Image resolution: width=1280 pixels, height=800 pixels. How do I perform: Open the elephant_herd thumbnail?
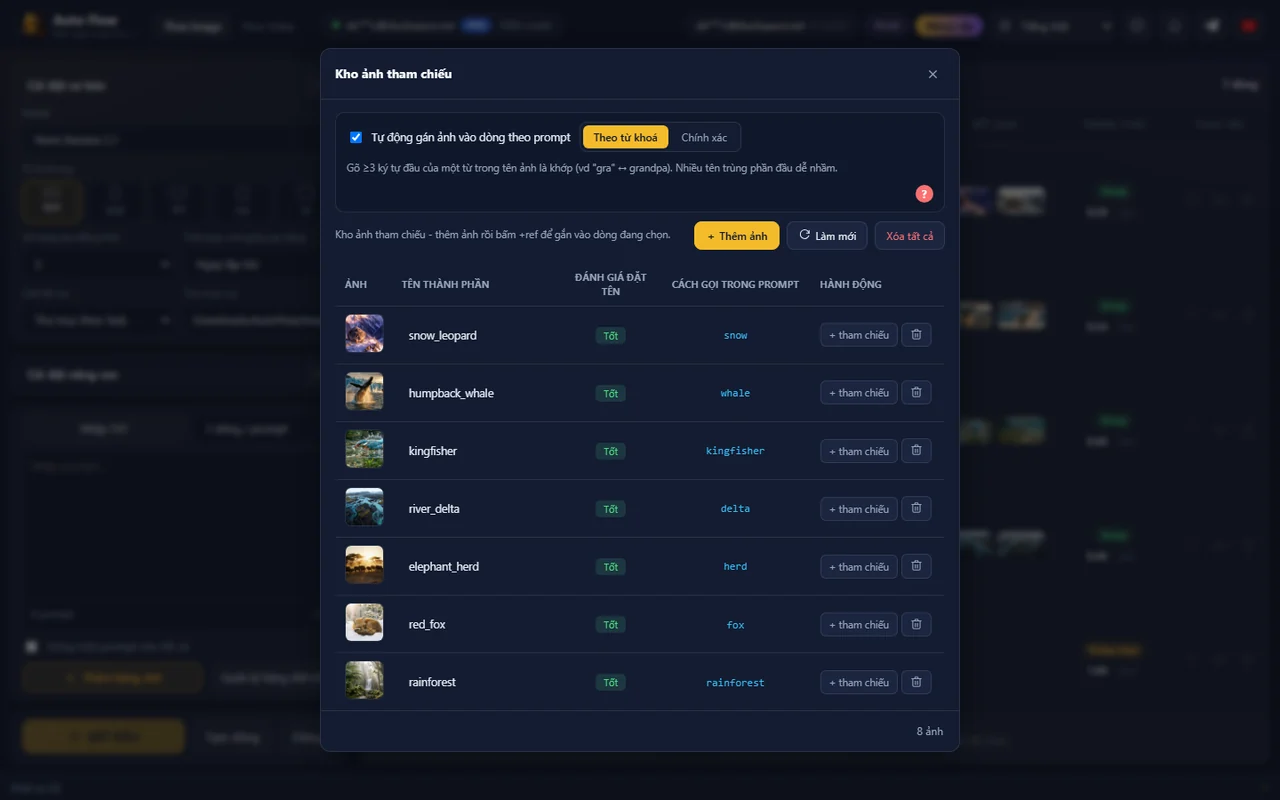point(364,564)
